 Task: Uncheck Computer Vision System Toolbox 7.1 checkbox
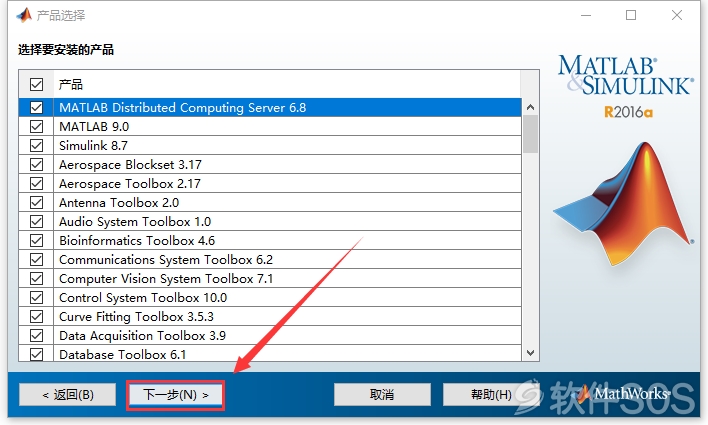(36, 278)
